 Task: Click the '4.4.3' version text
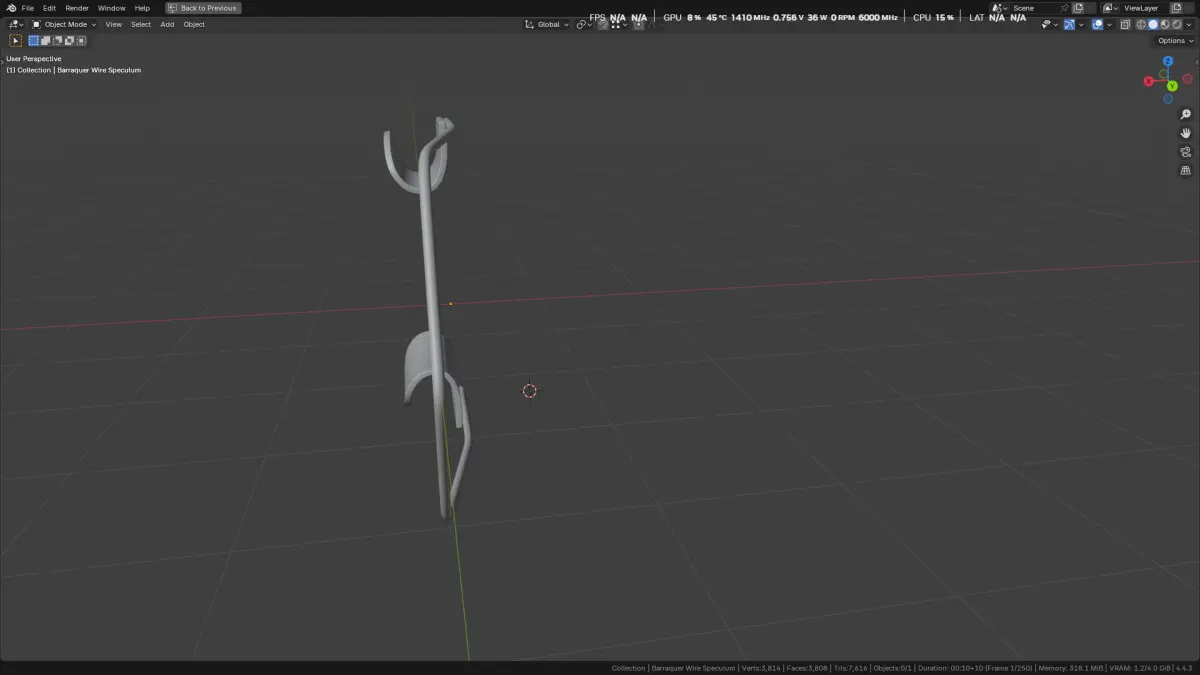(1184, 668)
